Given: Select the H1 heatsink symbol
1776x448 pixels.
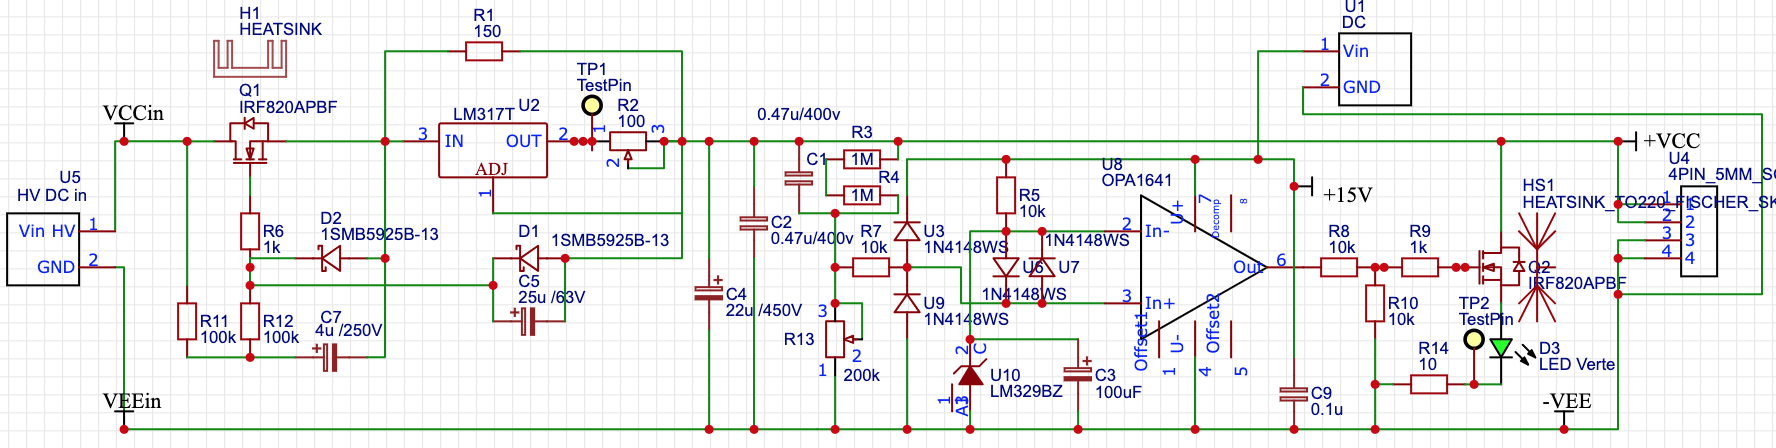Looking at the screenshot, I should [250, 58].
